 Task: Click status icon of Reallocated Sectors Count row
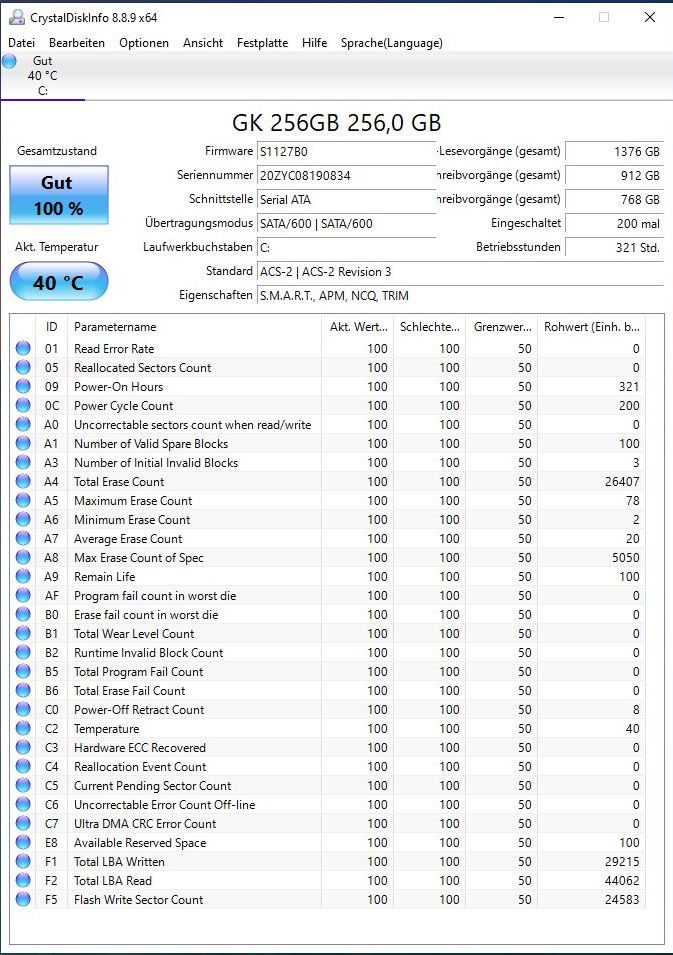[23, 367]
